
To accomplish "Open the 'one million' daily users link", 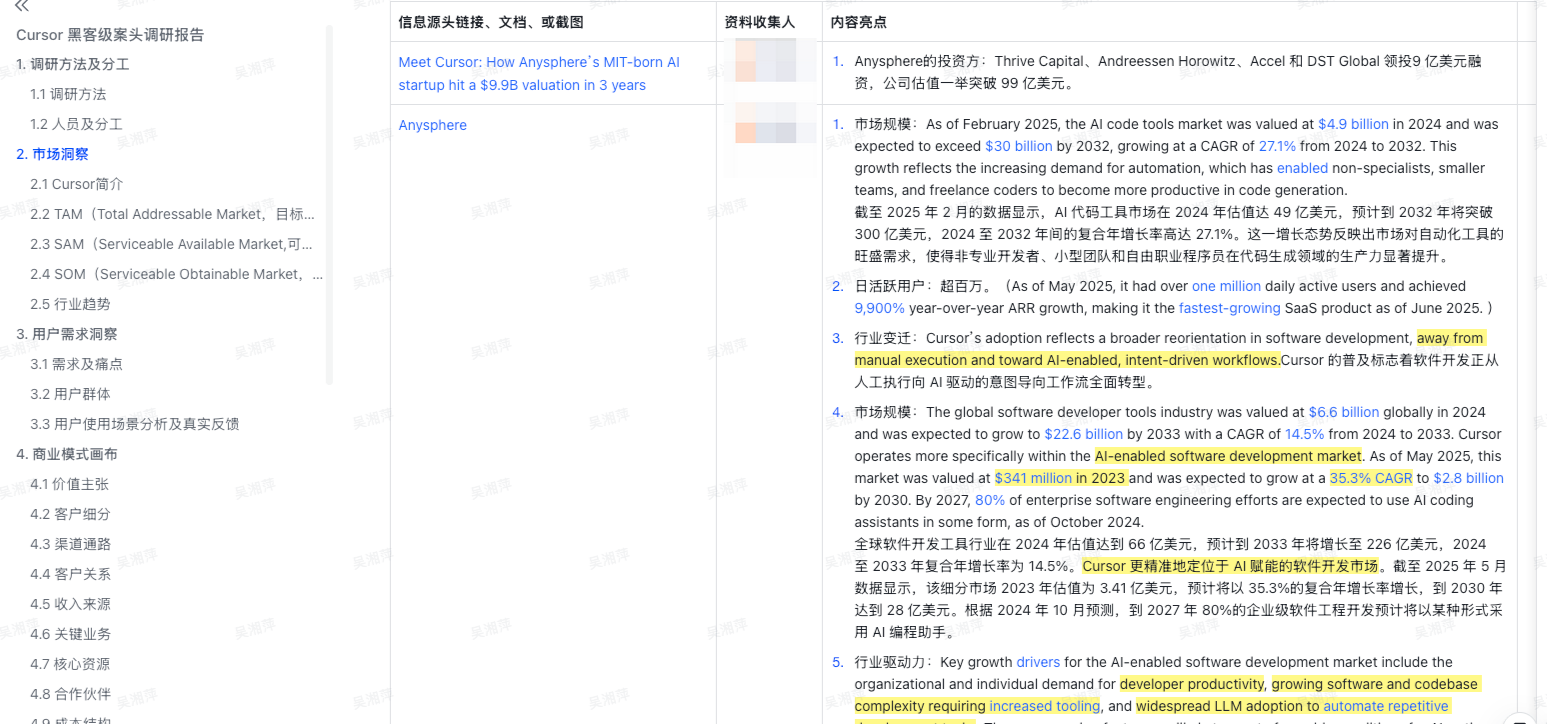I will (1226, 286).
